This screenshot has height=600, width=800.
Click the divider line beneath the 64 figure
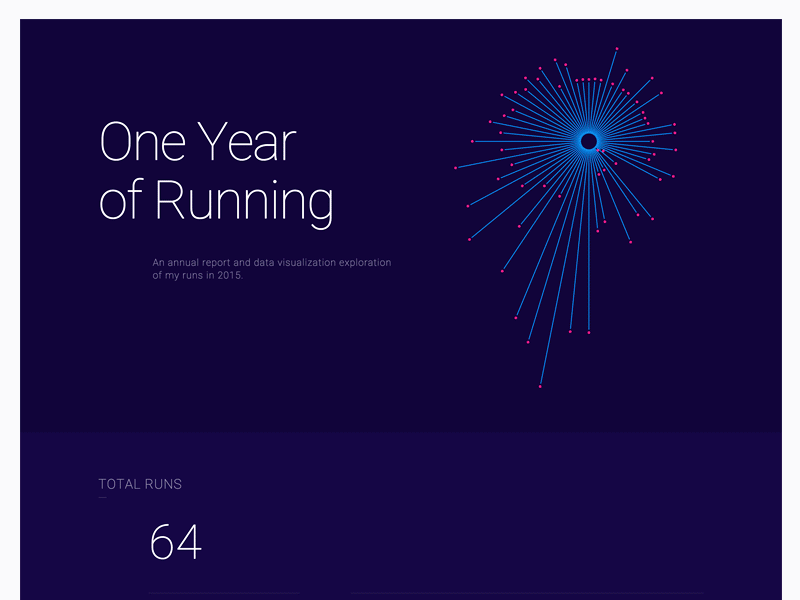[225, 594]
